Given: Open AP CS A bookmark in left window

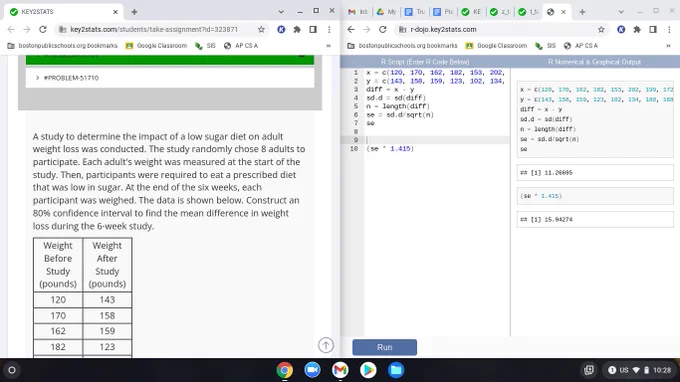Looking at the screenshot, I should coord(241,46).
